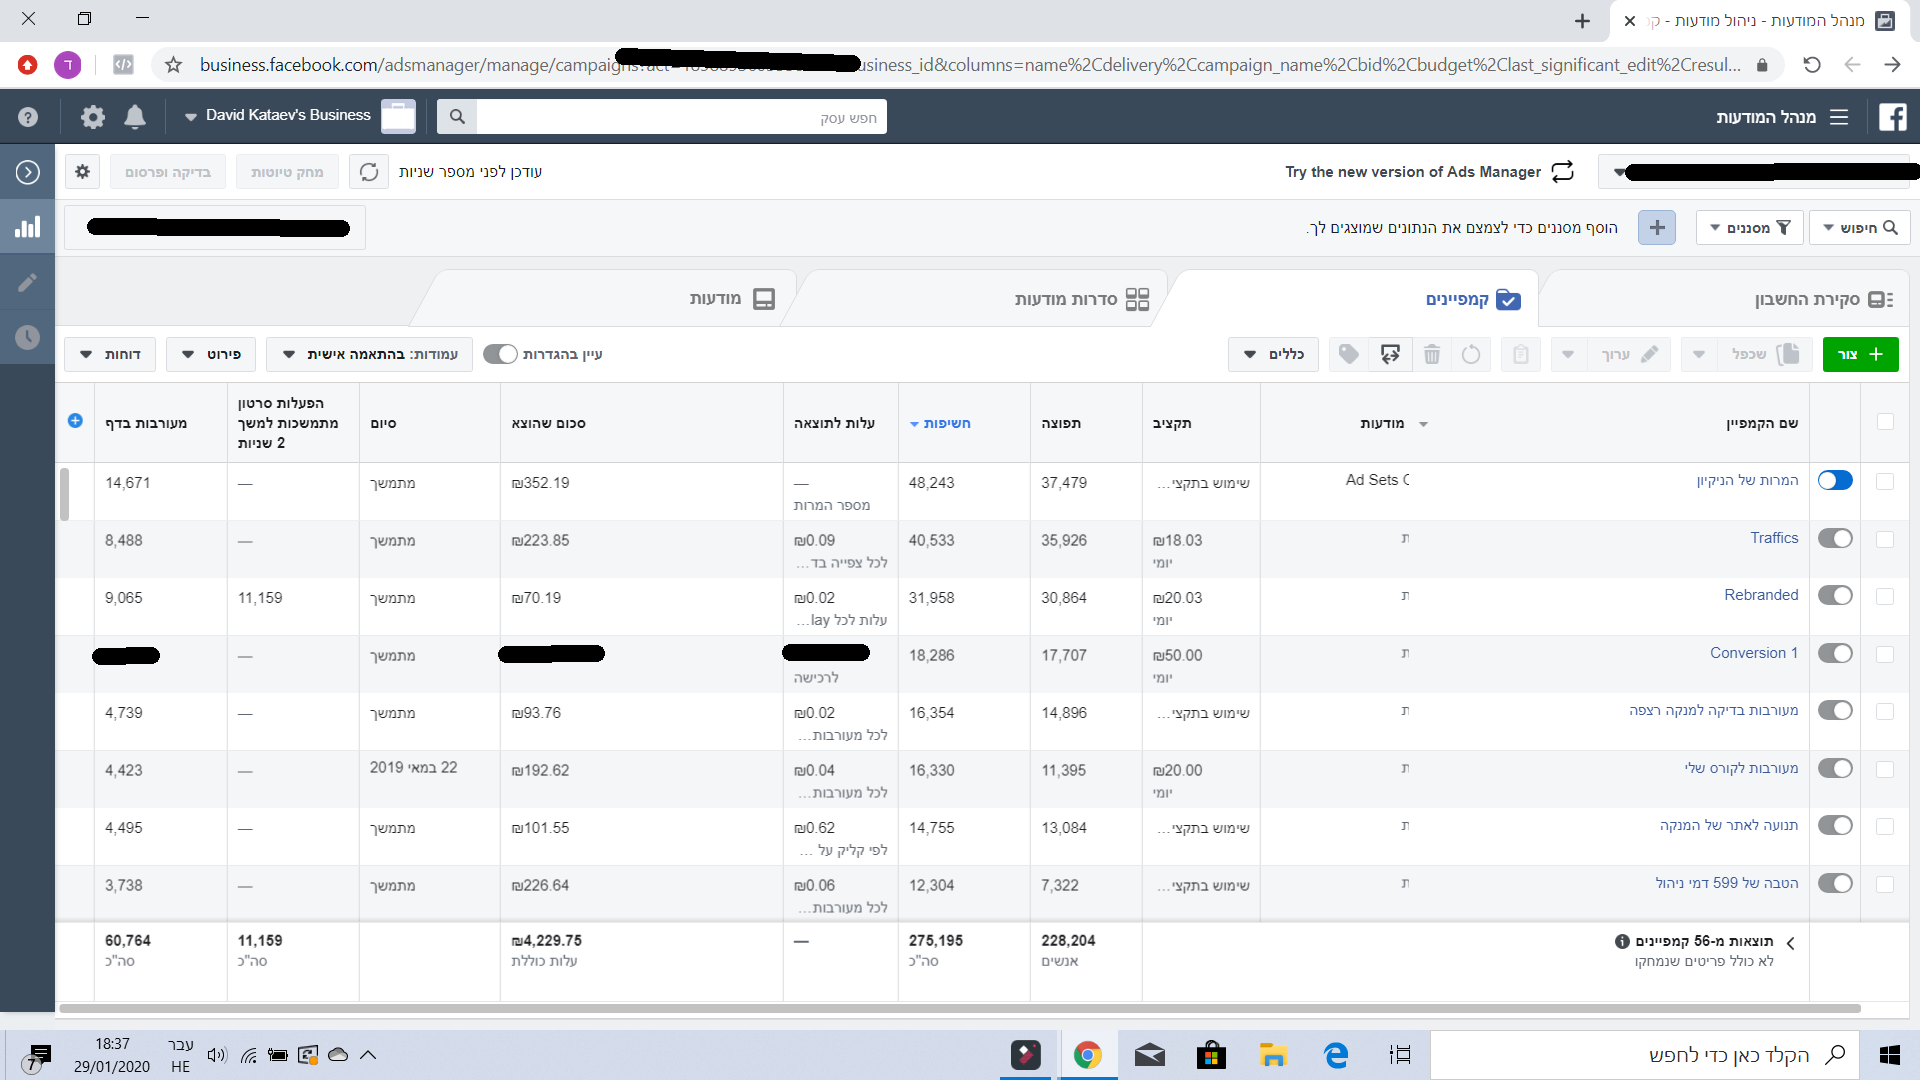The width and height of the screenshot is (1920, 1080).
Task: Expand the David Kataev's Business dropdown
Action: pos(190,117)
